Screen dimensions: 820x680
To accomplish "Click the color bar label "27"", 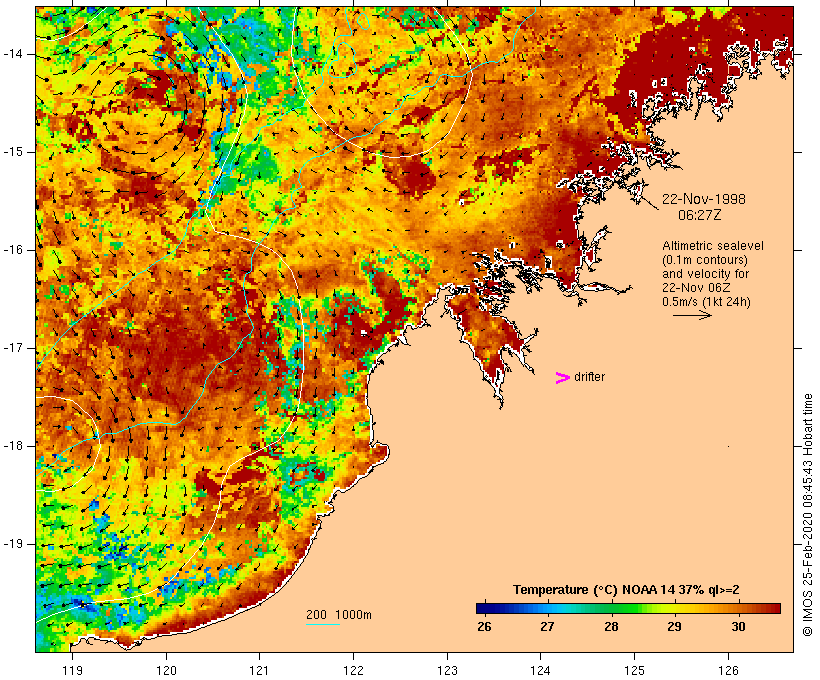I will [x=547, y=626].
